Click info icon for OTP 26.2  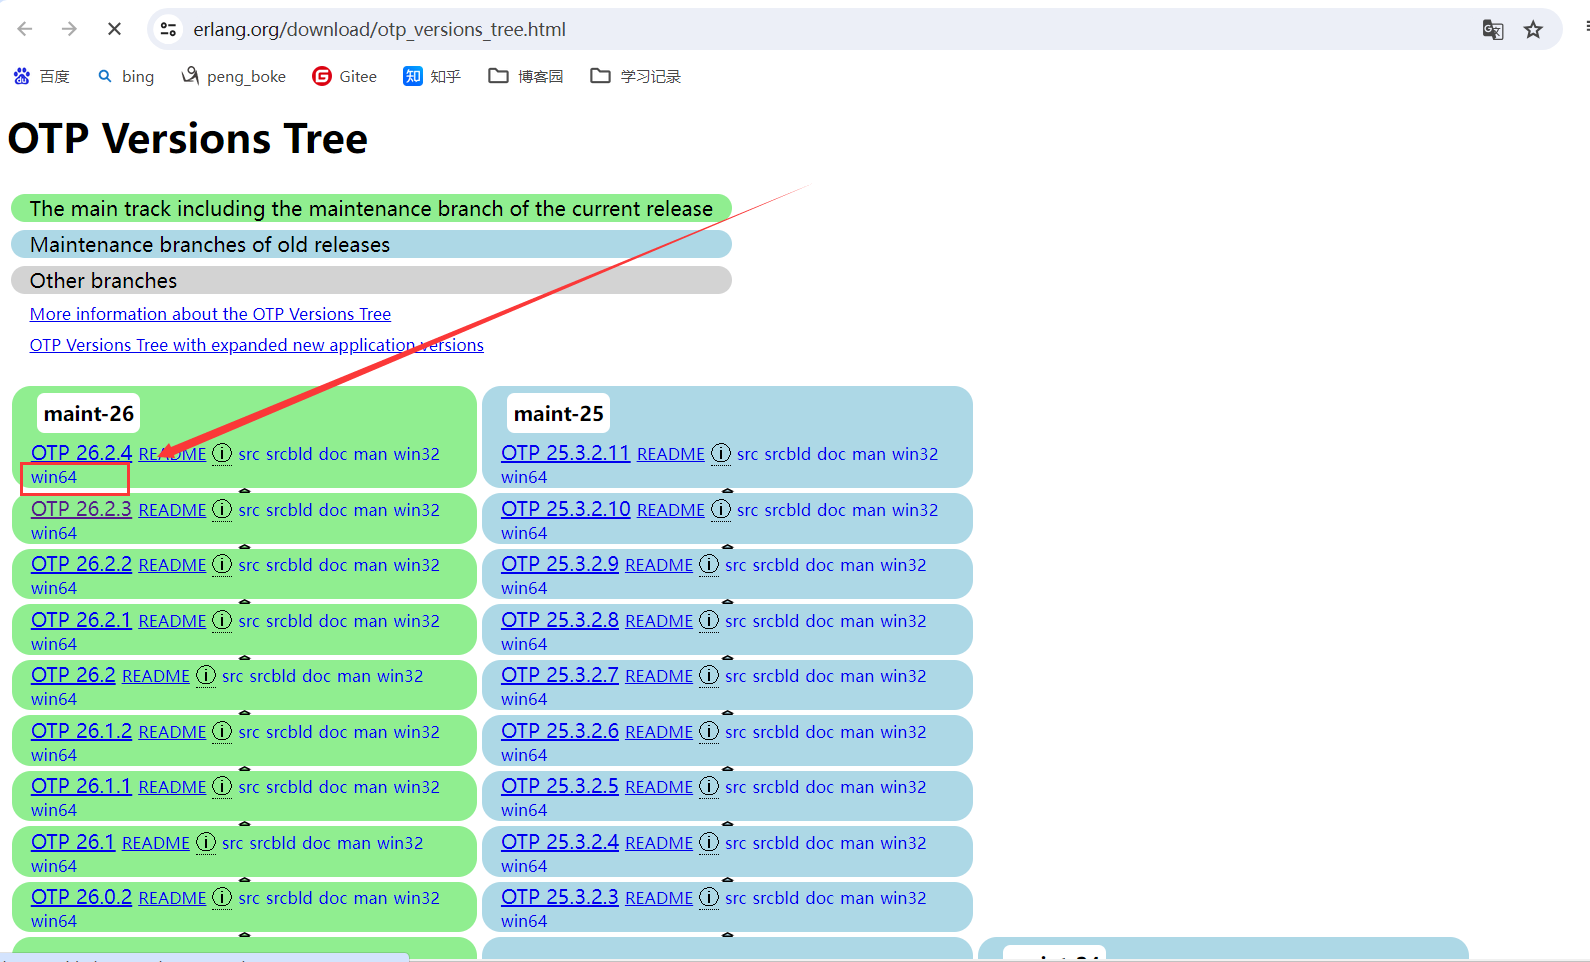(206, 675)
